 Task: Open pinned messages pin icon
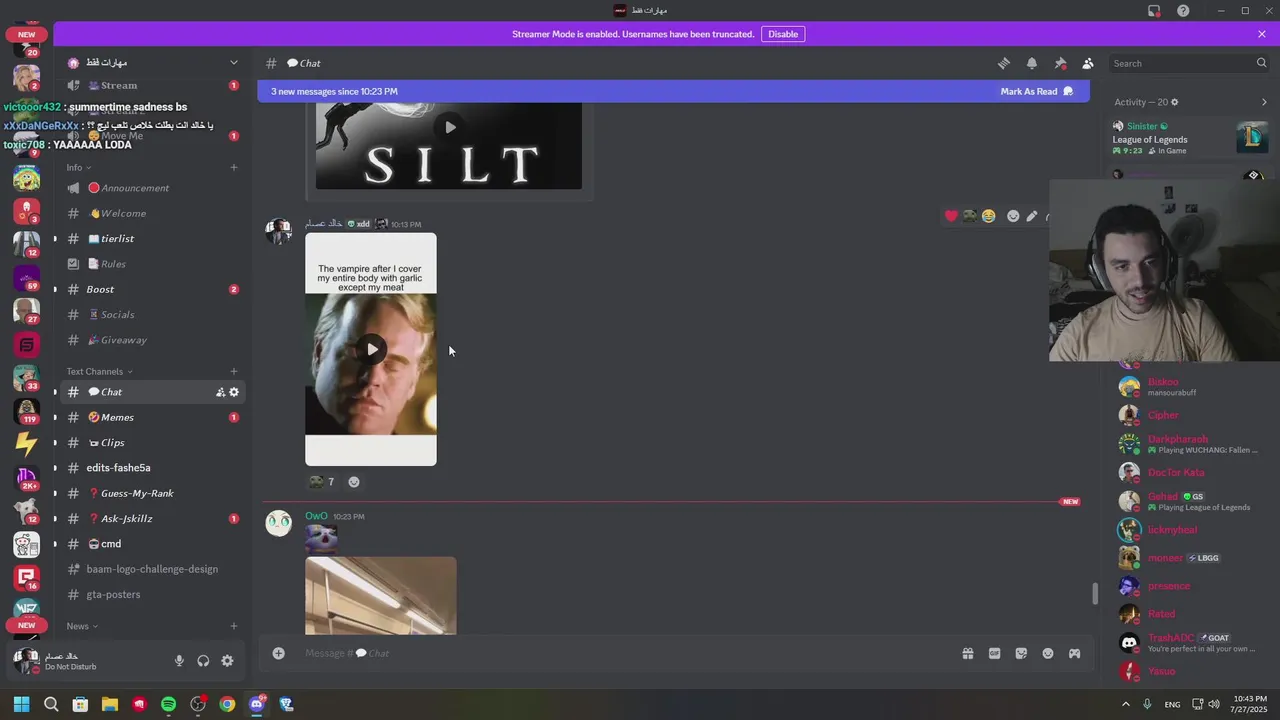click(x=1060, y=63)
